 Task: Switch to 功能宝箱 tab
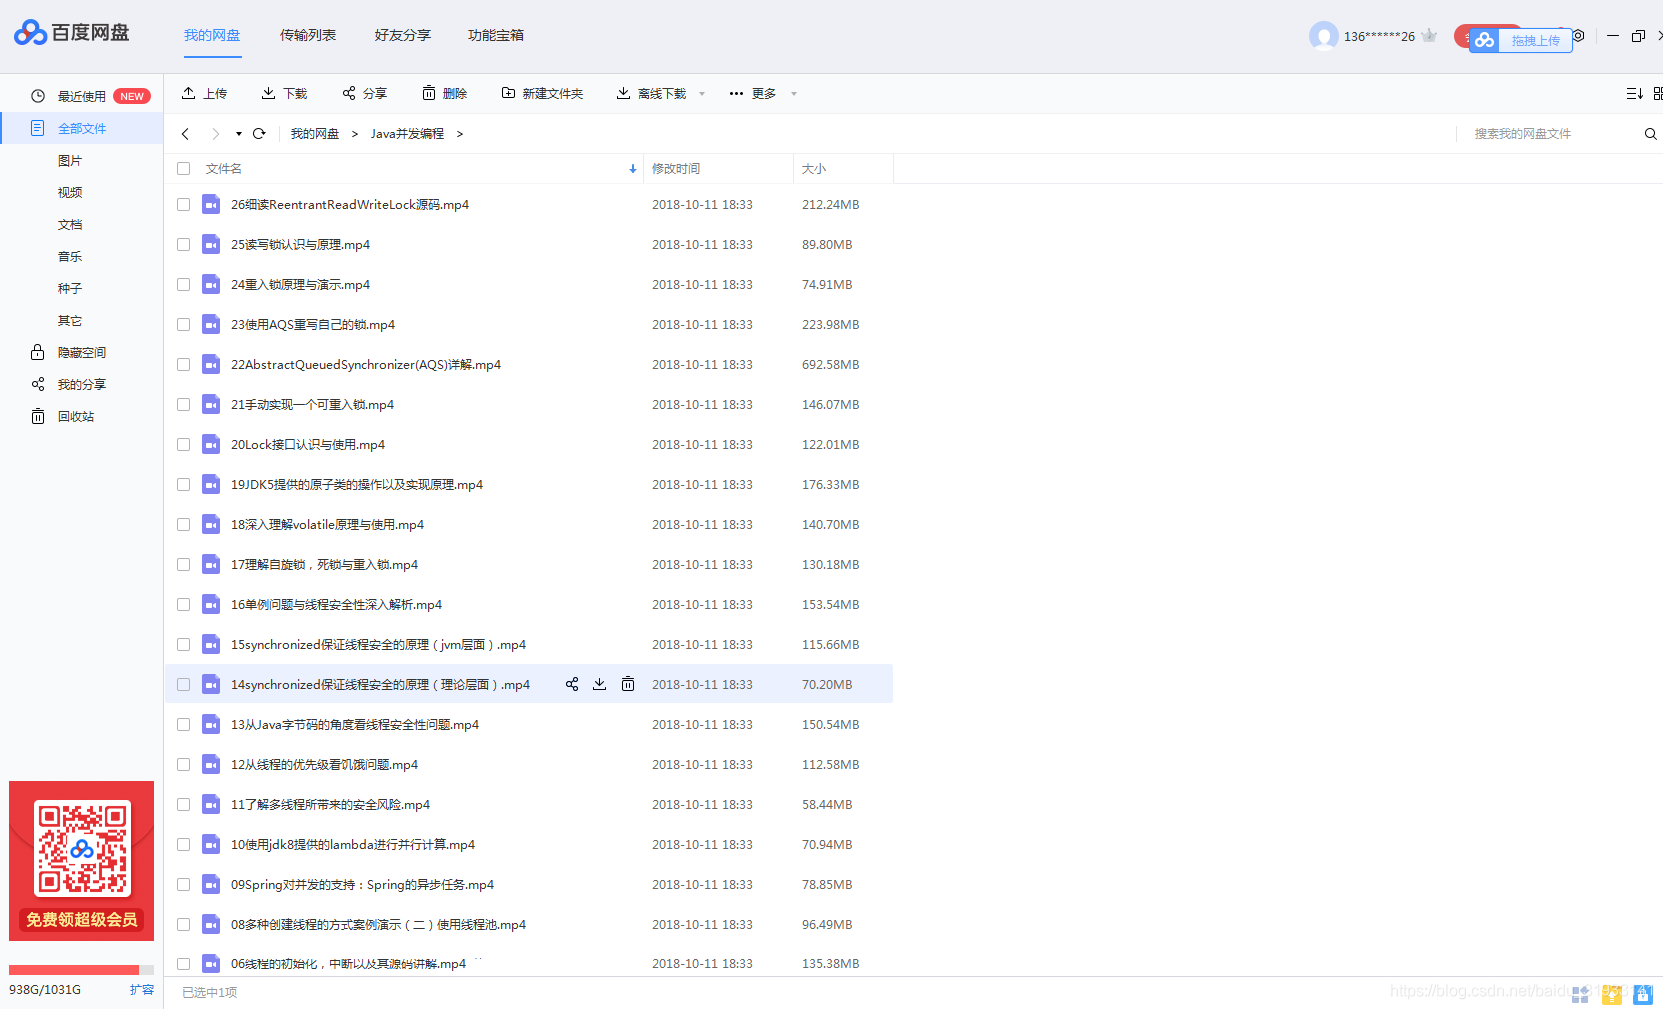tap(496, 35)
